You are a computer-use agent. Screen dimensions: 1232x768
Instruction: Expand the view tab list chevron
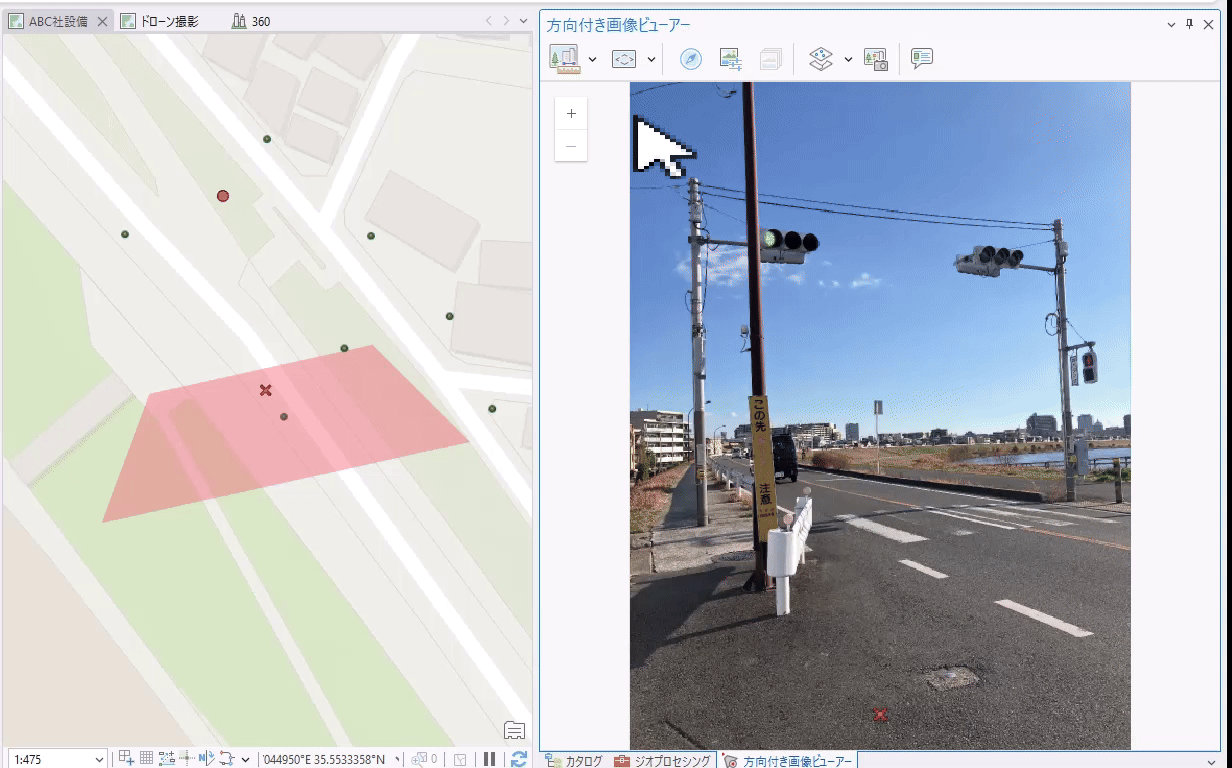(x=524, y=21)
